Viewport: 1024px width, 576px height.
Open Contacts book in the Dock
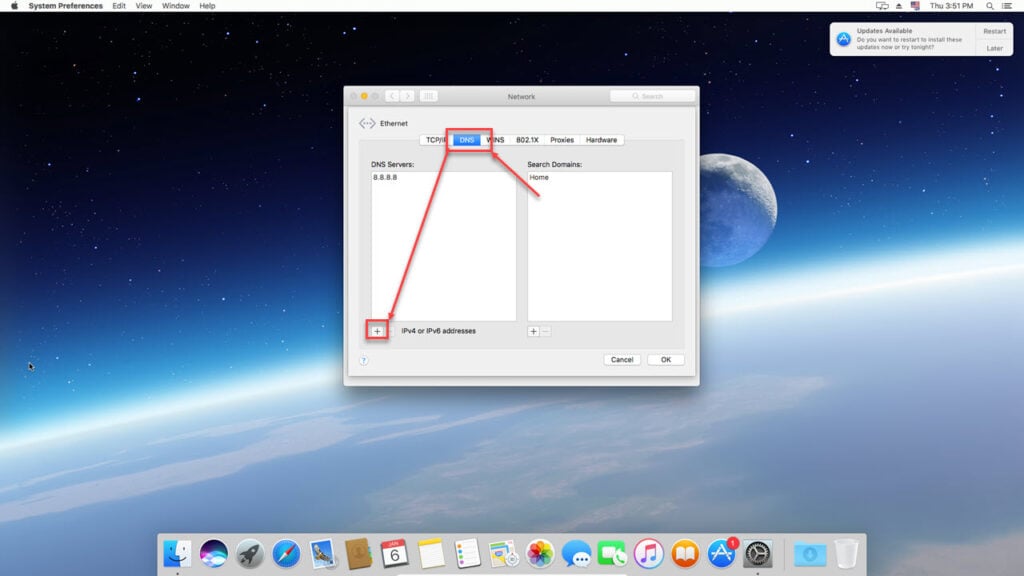point(359,554)
